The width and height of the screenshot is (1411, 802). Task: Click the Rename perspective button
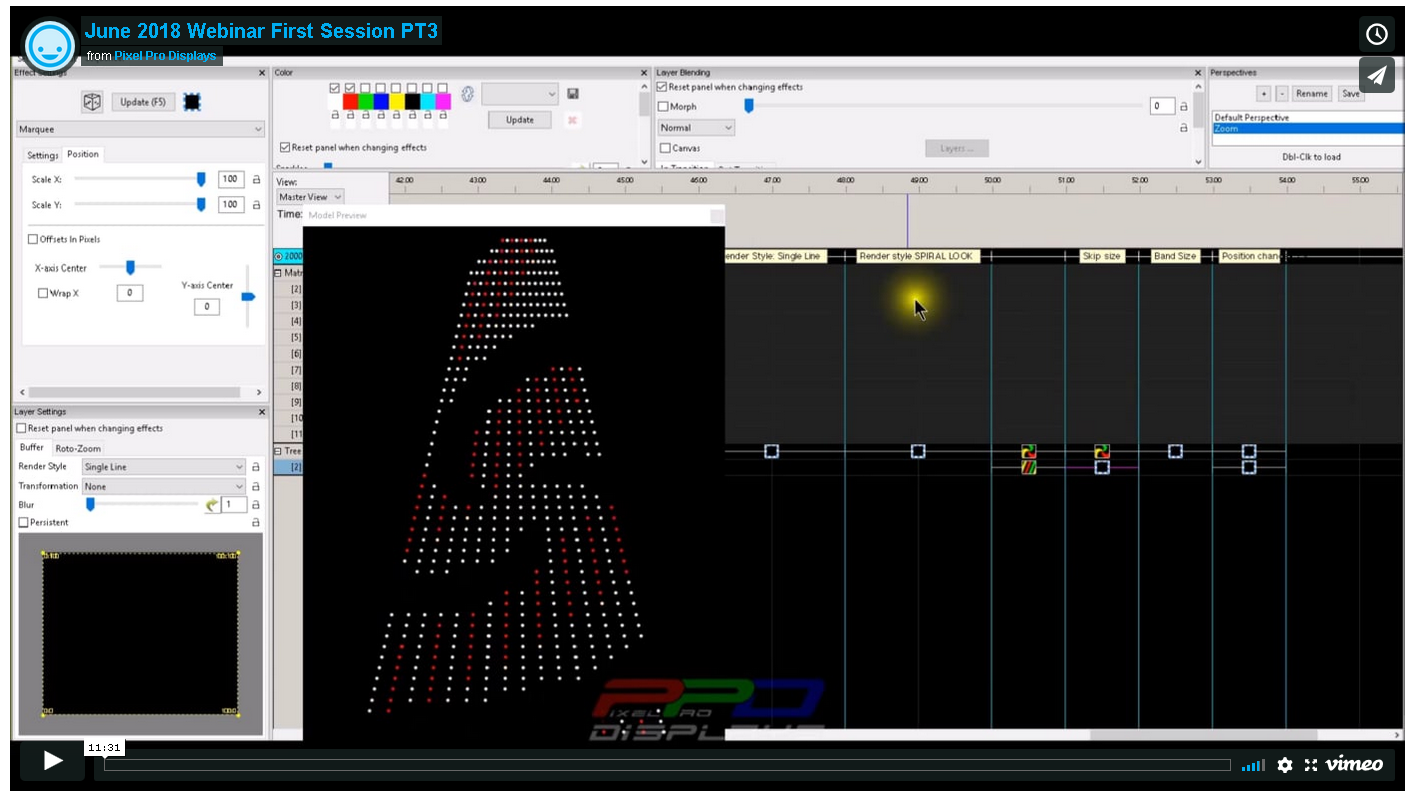[1312, 93]
